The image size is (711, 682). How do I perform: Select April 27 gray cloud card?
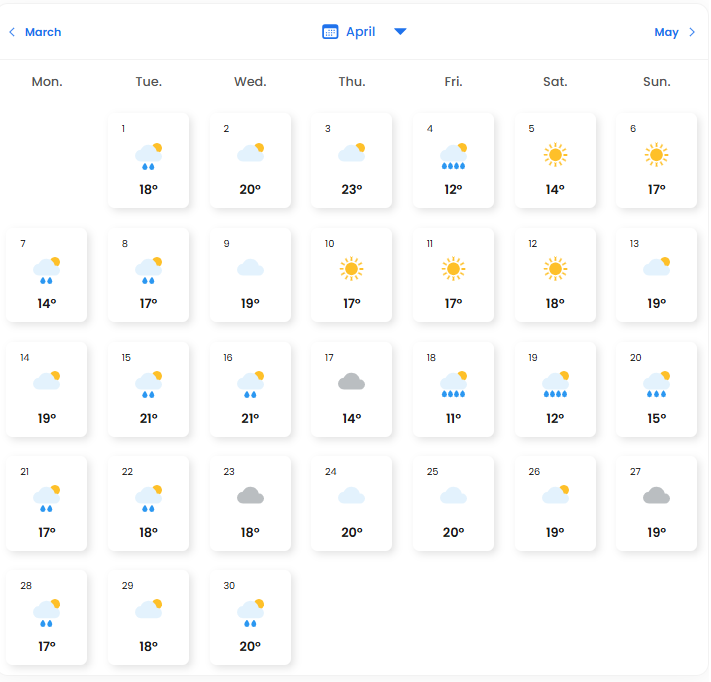point(656,503)
